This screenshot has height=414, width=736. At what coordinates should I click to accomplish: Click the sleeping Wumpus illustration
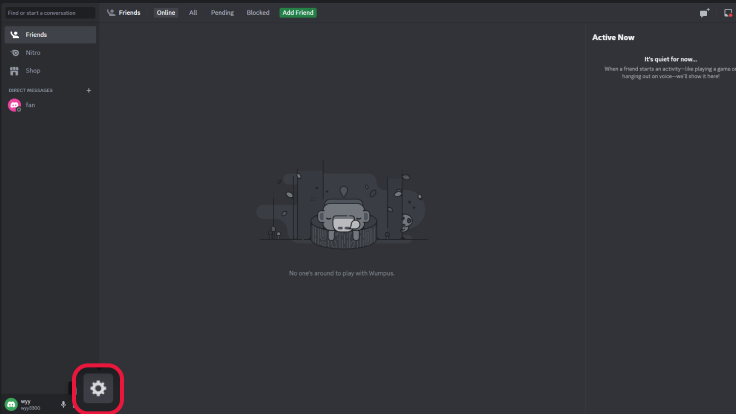coord(343,206)
